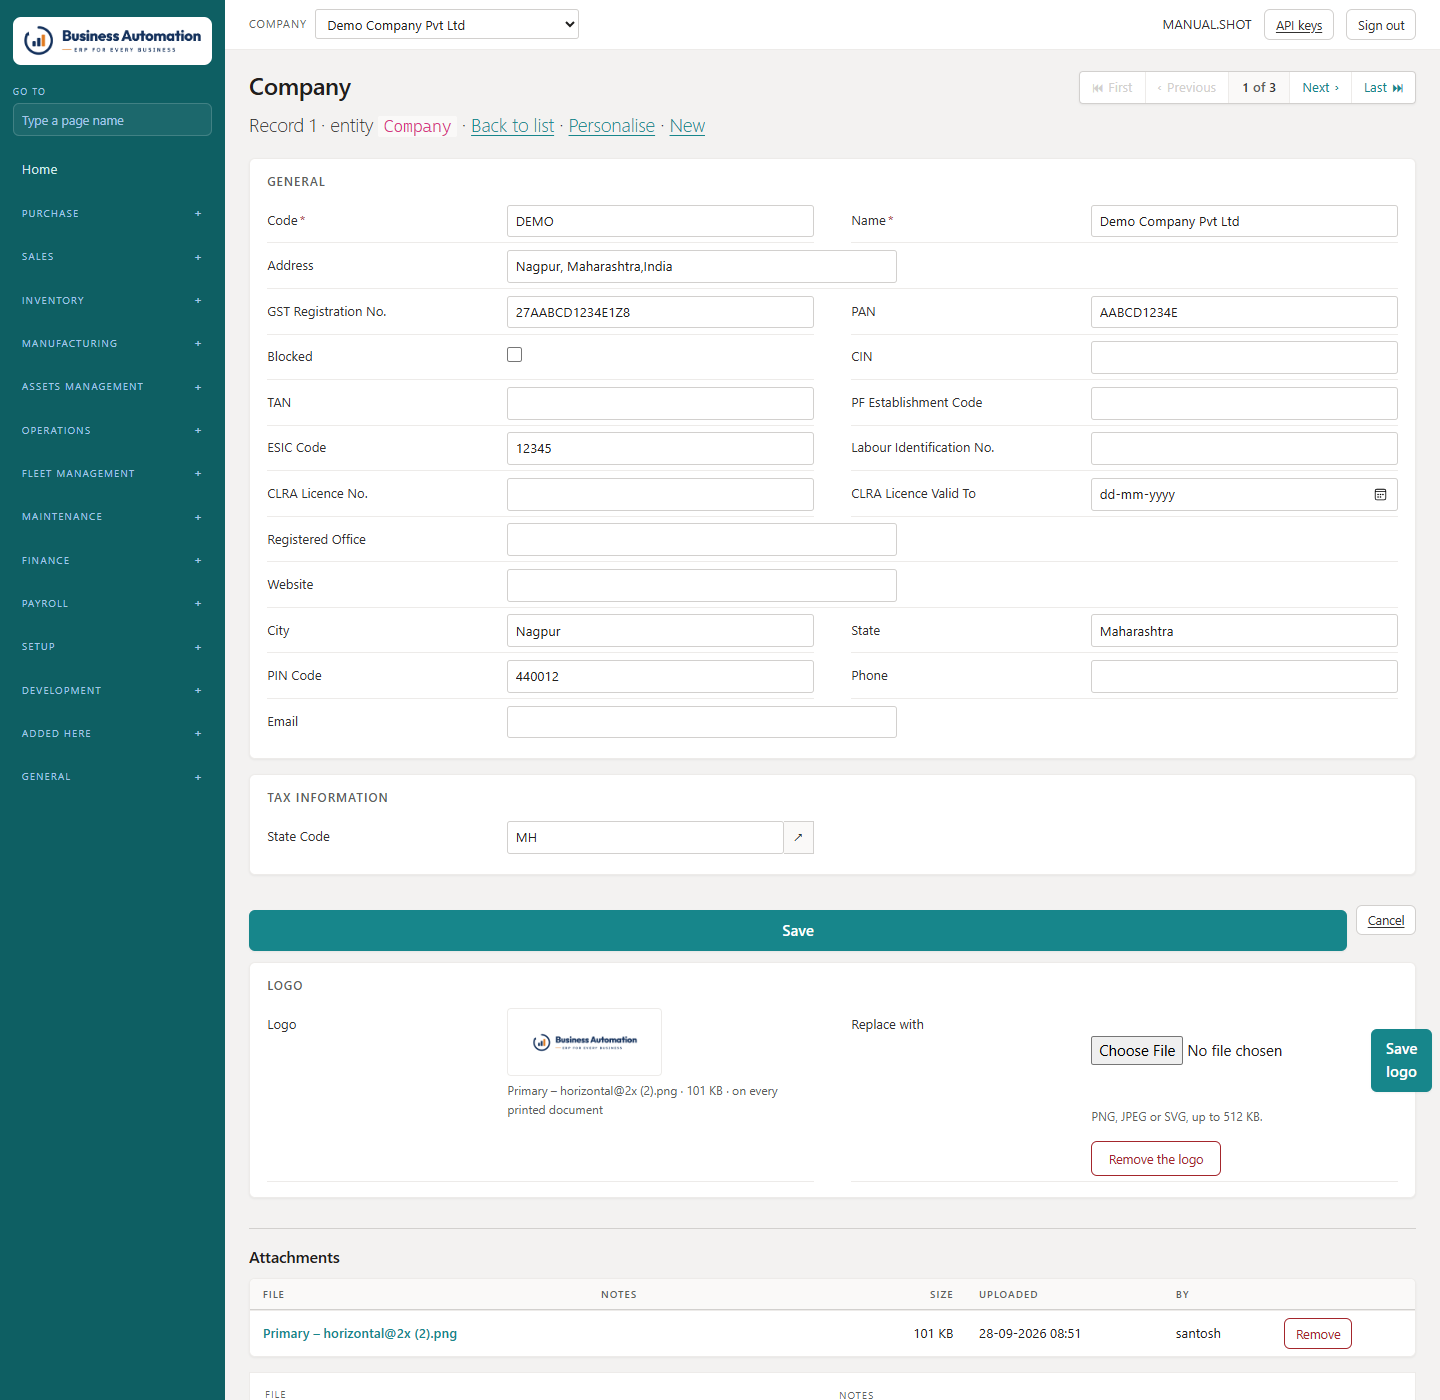Image resolution: width=1440 pixels, height=1400 pixels.
Task: Click the Cancel link
Action: 1386,921
